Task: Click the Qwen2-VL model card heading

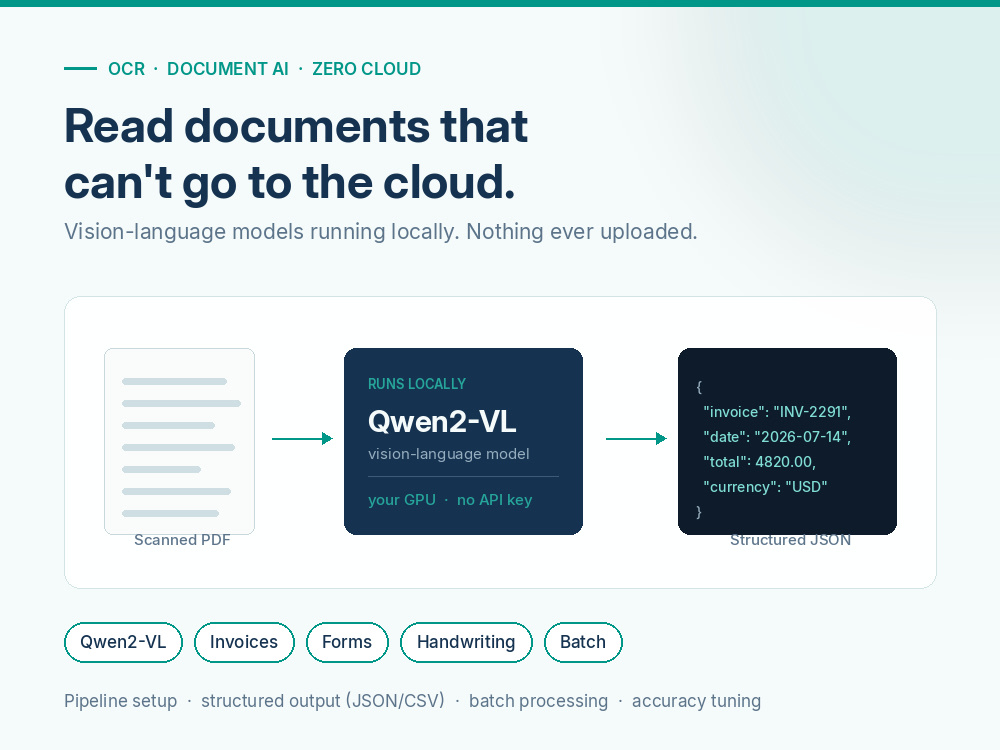Action: click(442, 422)
